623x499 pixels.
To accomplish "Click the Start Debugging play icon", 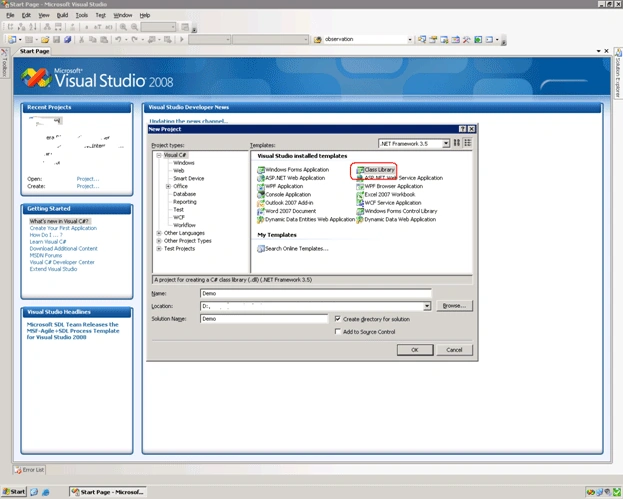I will pos(182,39).
